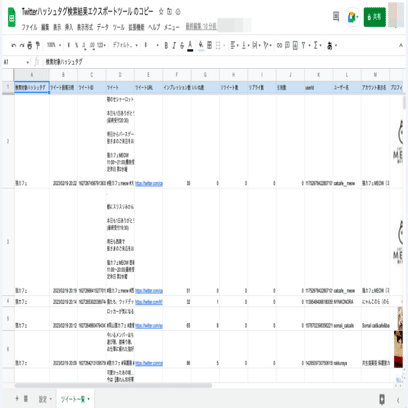The width and height of the screenshot is (408, 408).
Task: Print the spreadsheet
Action: (30, 45)
